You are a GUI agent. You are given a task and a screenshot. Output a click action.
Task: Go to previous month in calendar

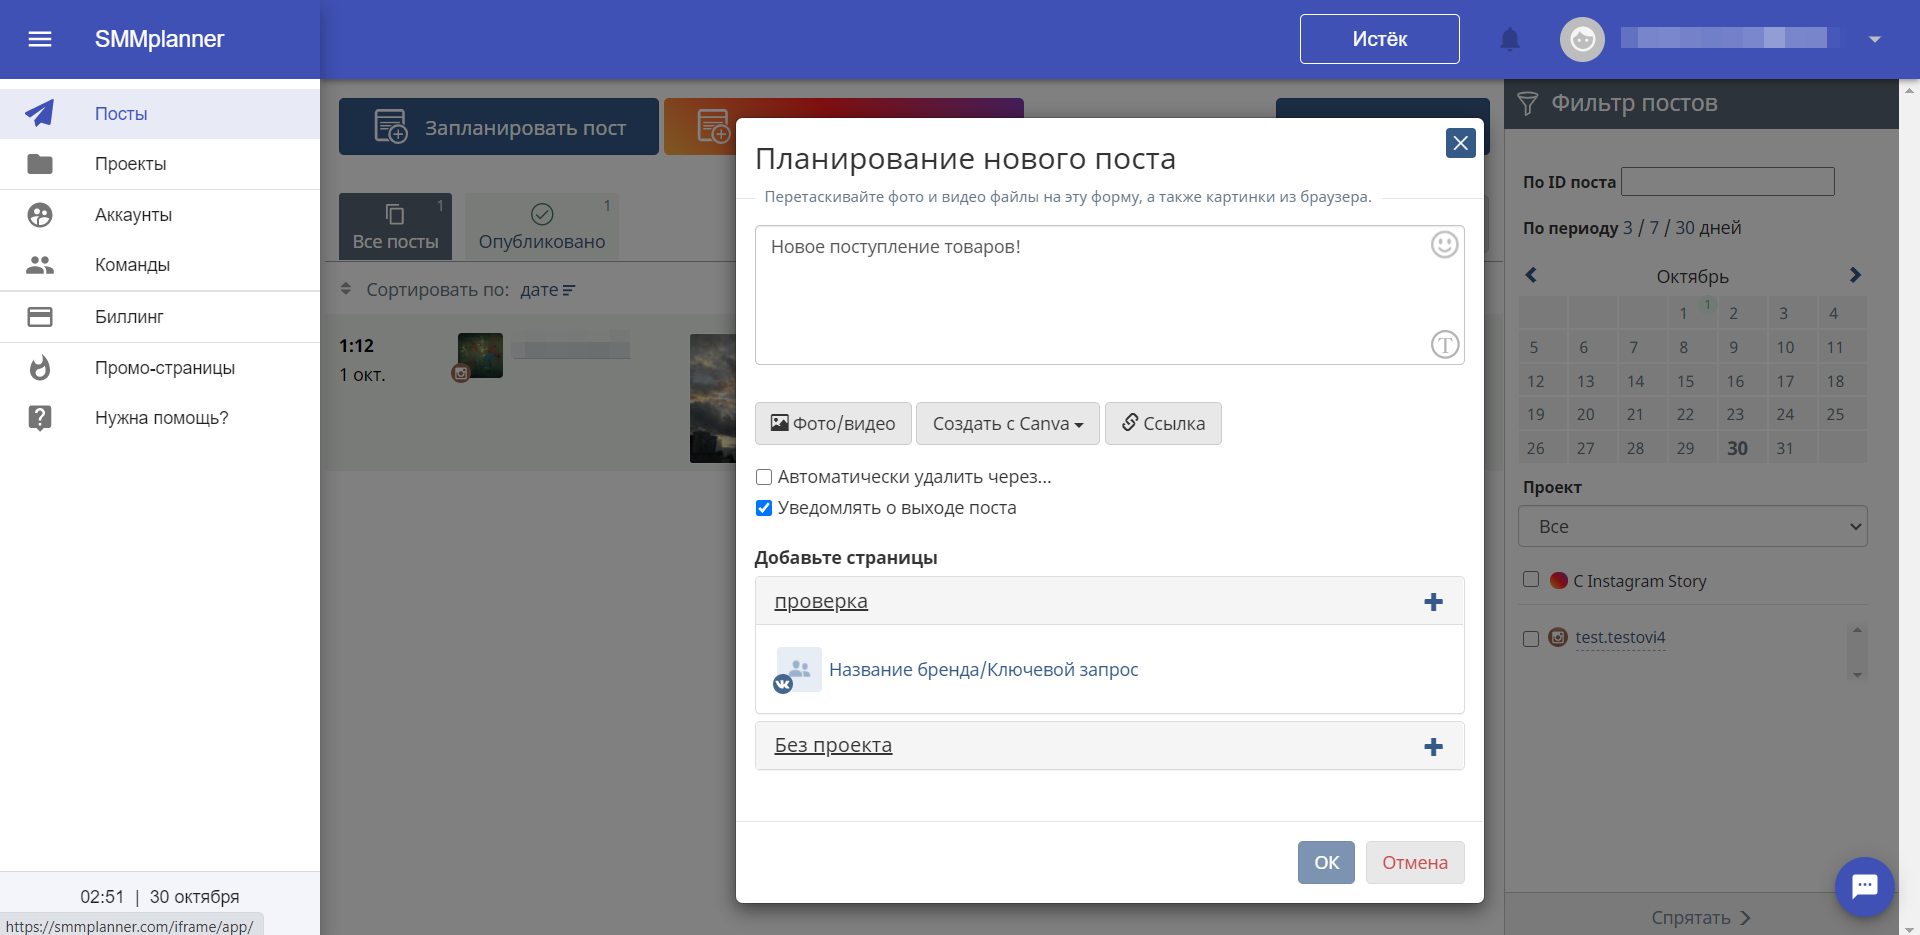point(1531,275)
